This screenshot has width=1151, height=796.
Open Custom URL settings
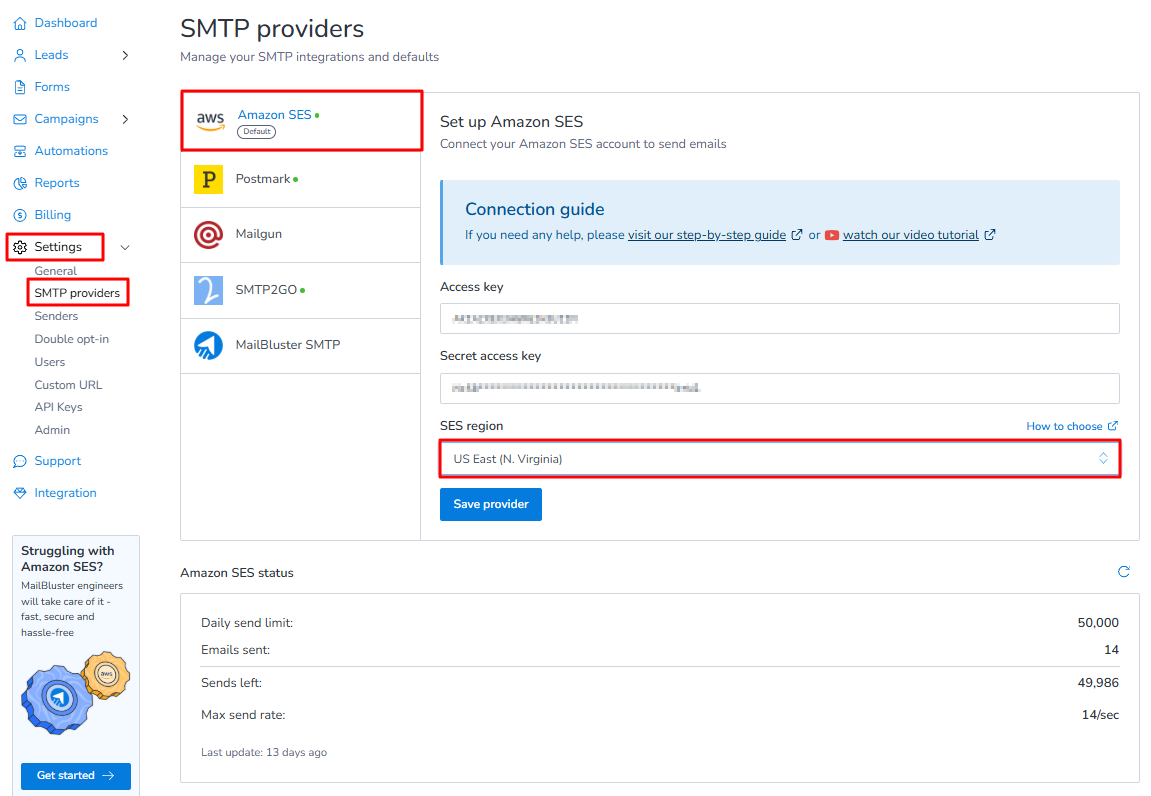tap(68, 385)
